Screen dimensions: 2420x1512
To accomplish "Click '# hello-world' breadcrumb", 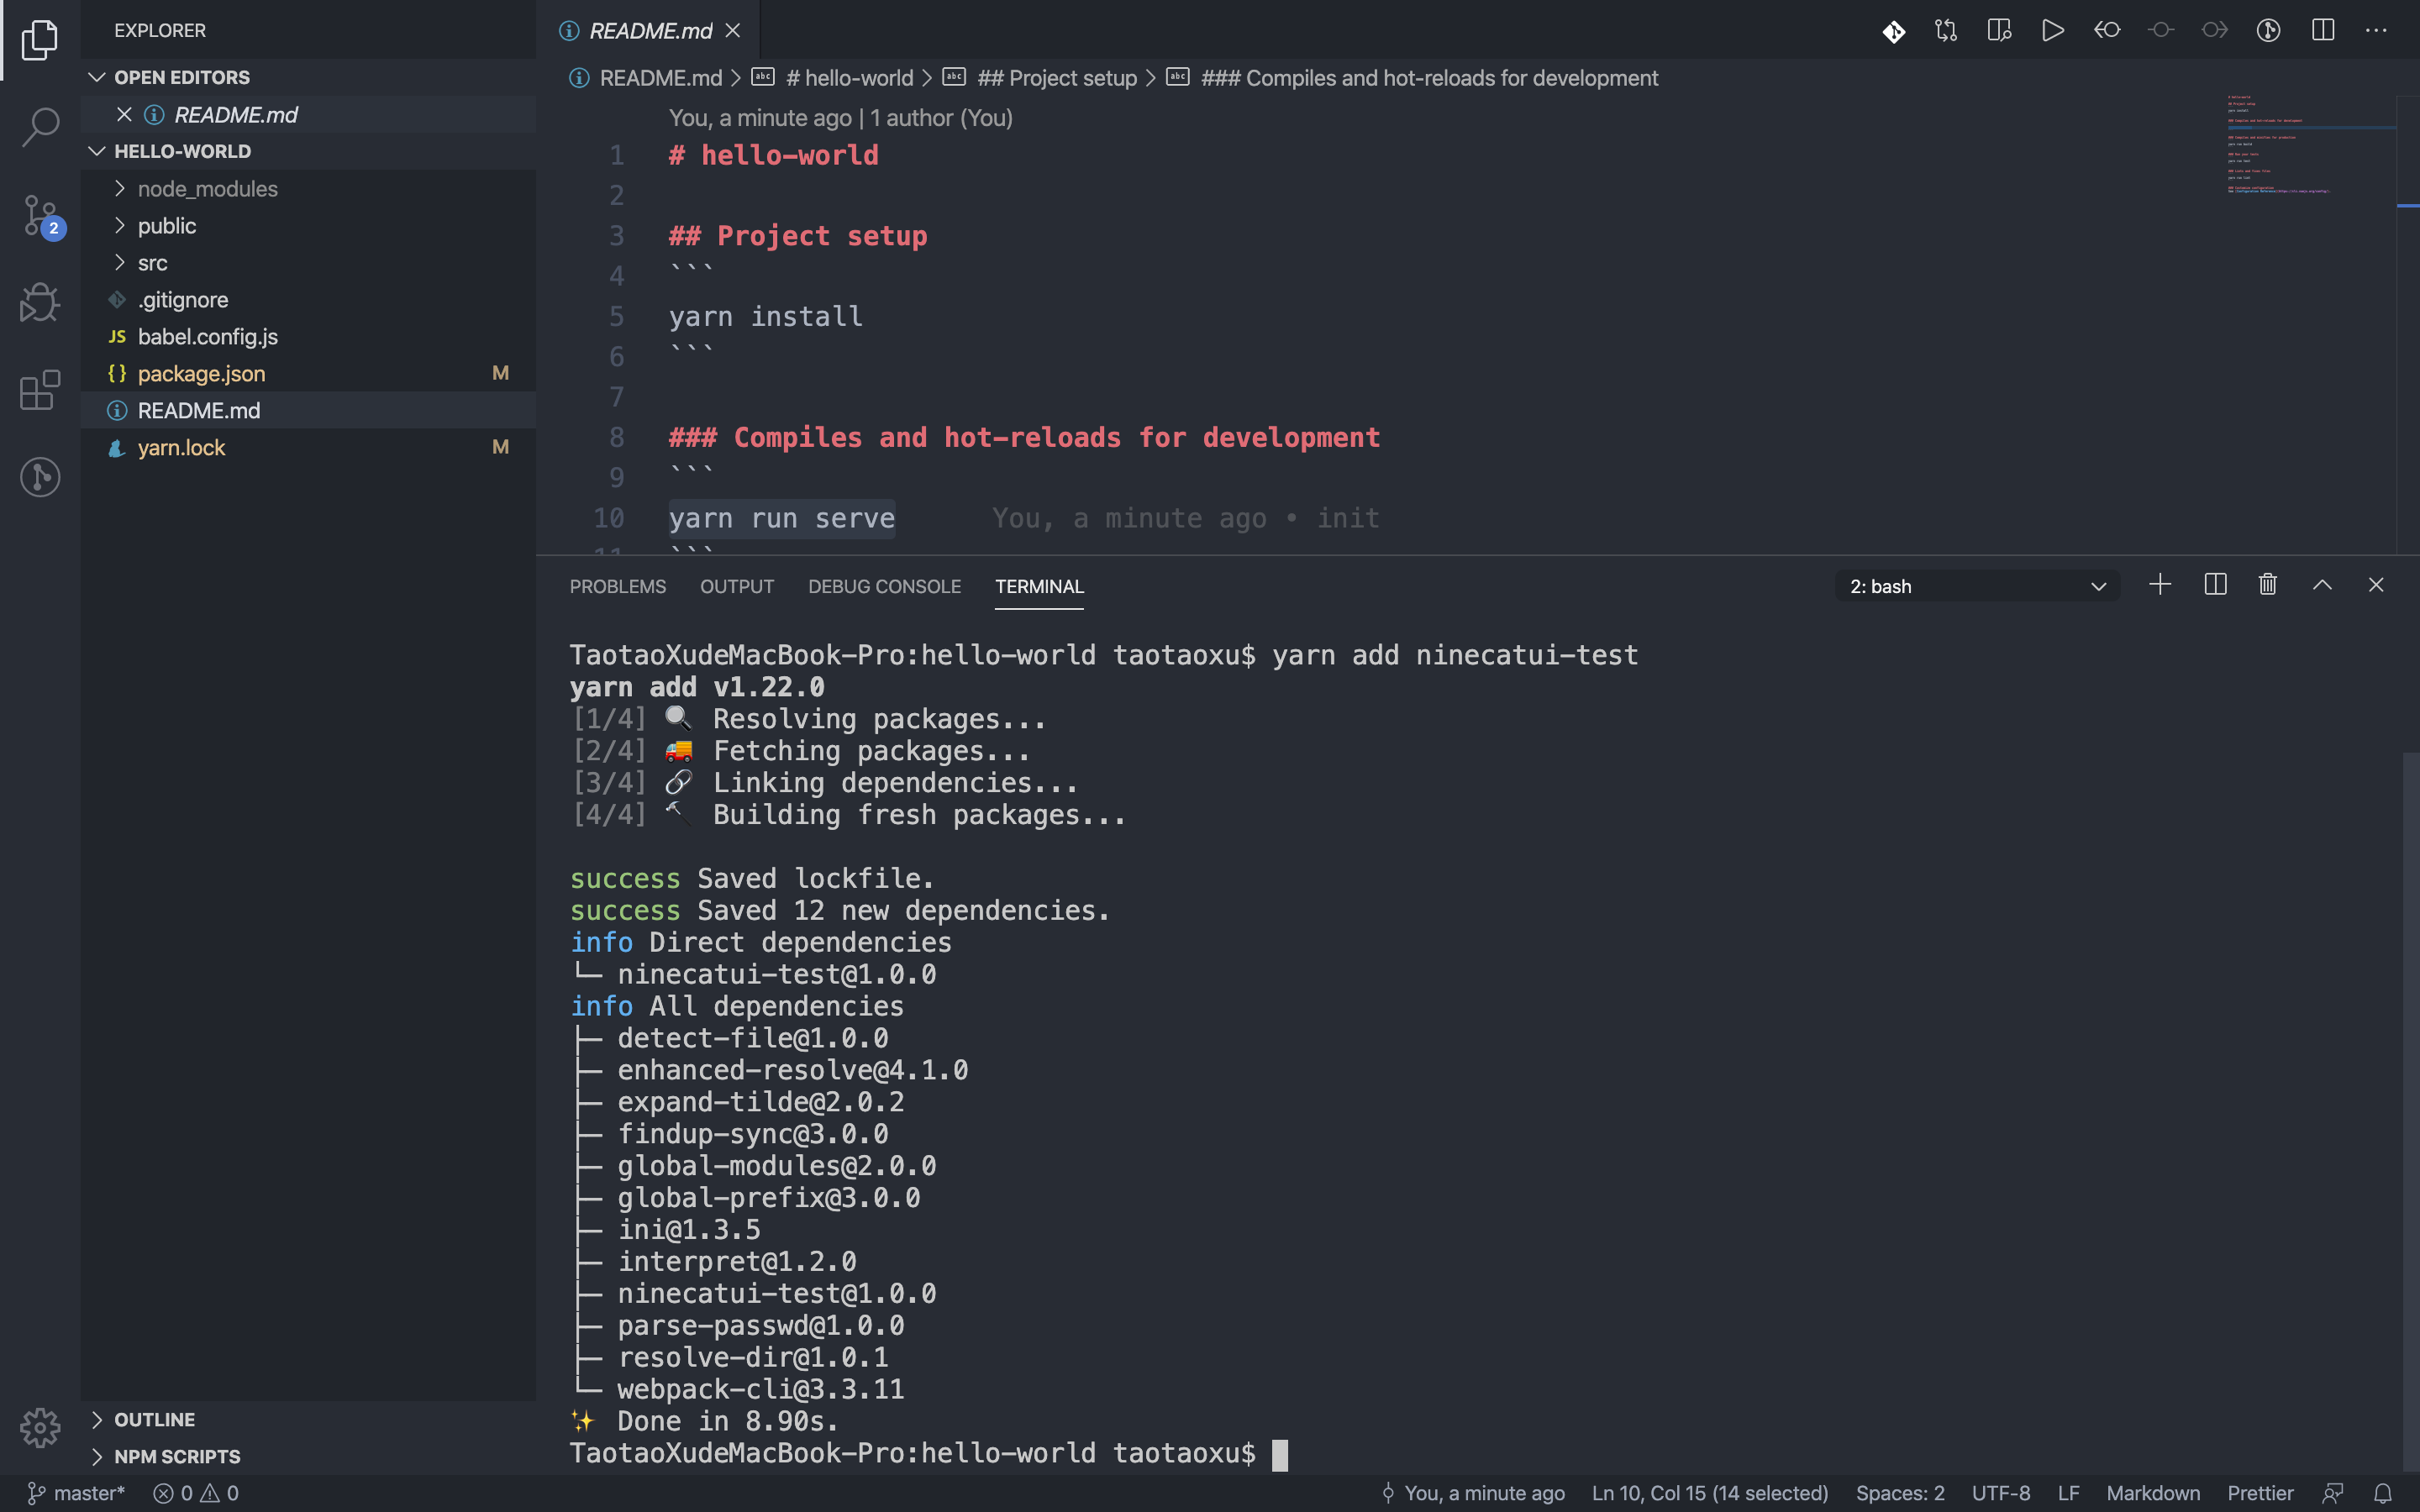I will click(849, 78).
